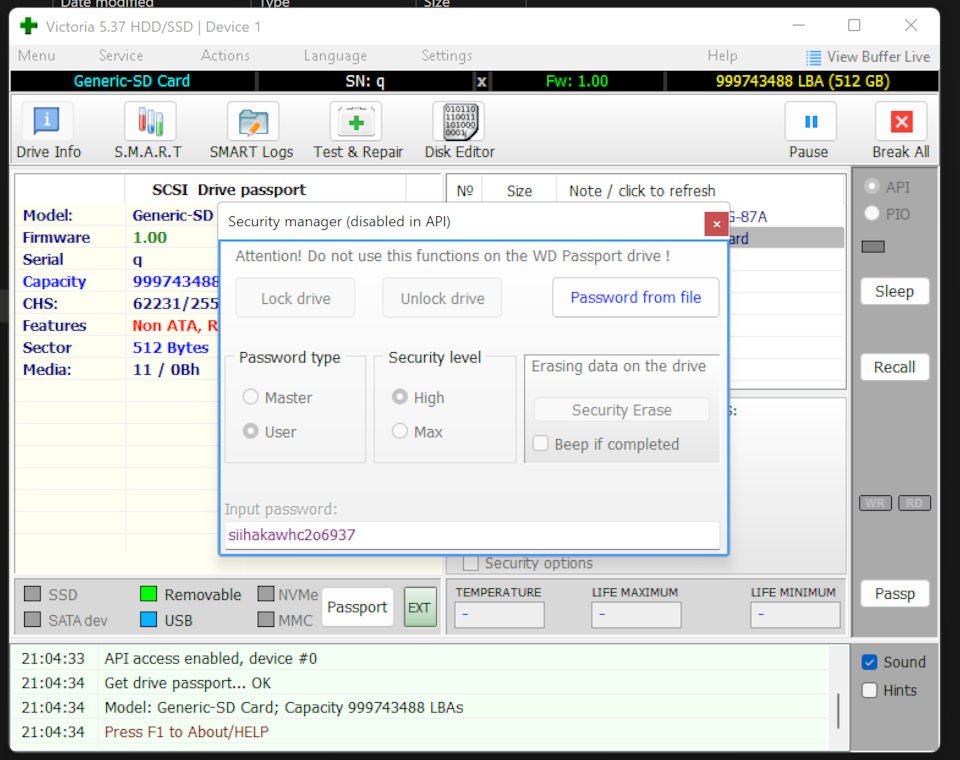
Task: Click the LIFE MAXIMUM value field
Action: tap(636, 615)
